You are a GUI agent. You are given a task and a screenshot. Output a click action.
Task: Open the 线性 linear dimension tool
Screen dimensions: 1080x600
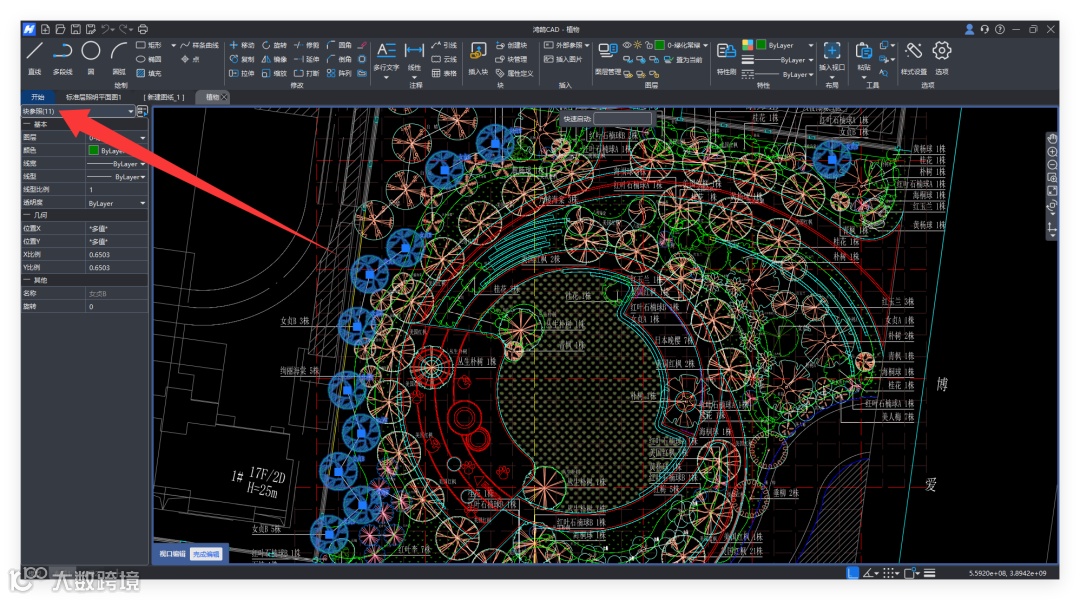click(414, 57)
